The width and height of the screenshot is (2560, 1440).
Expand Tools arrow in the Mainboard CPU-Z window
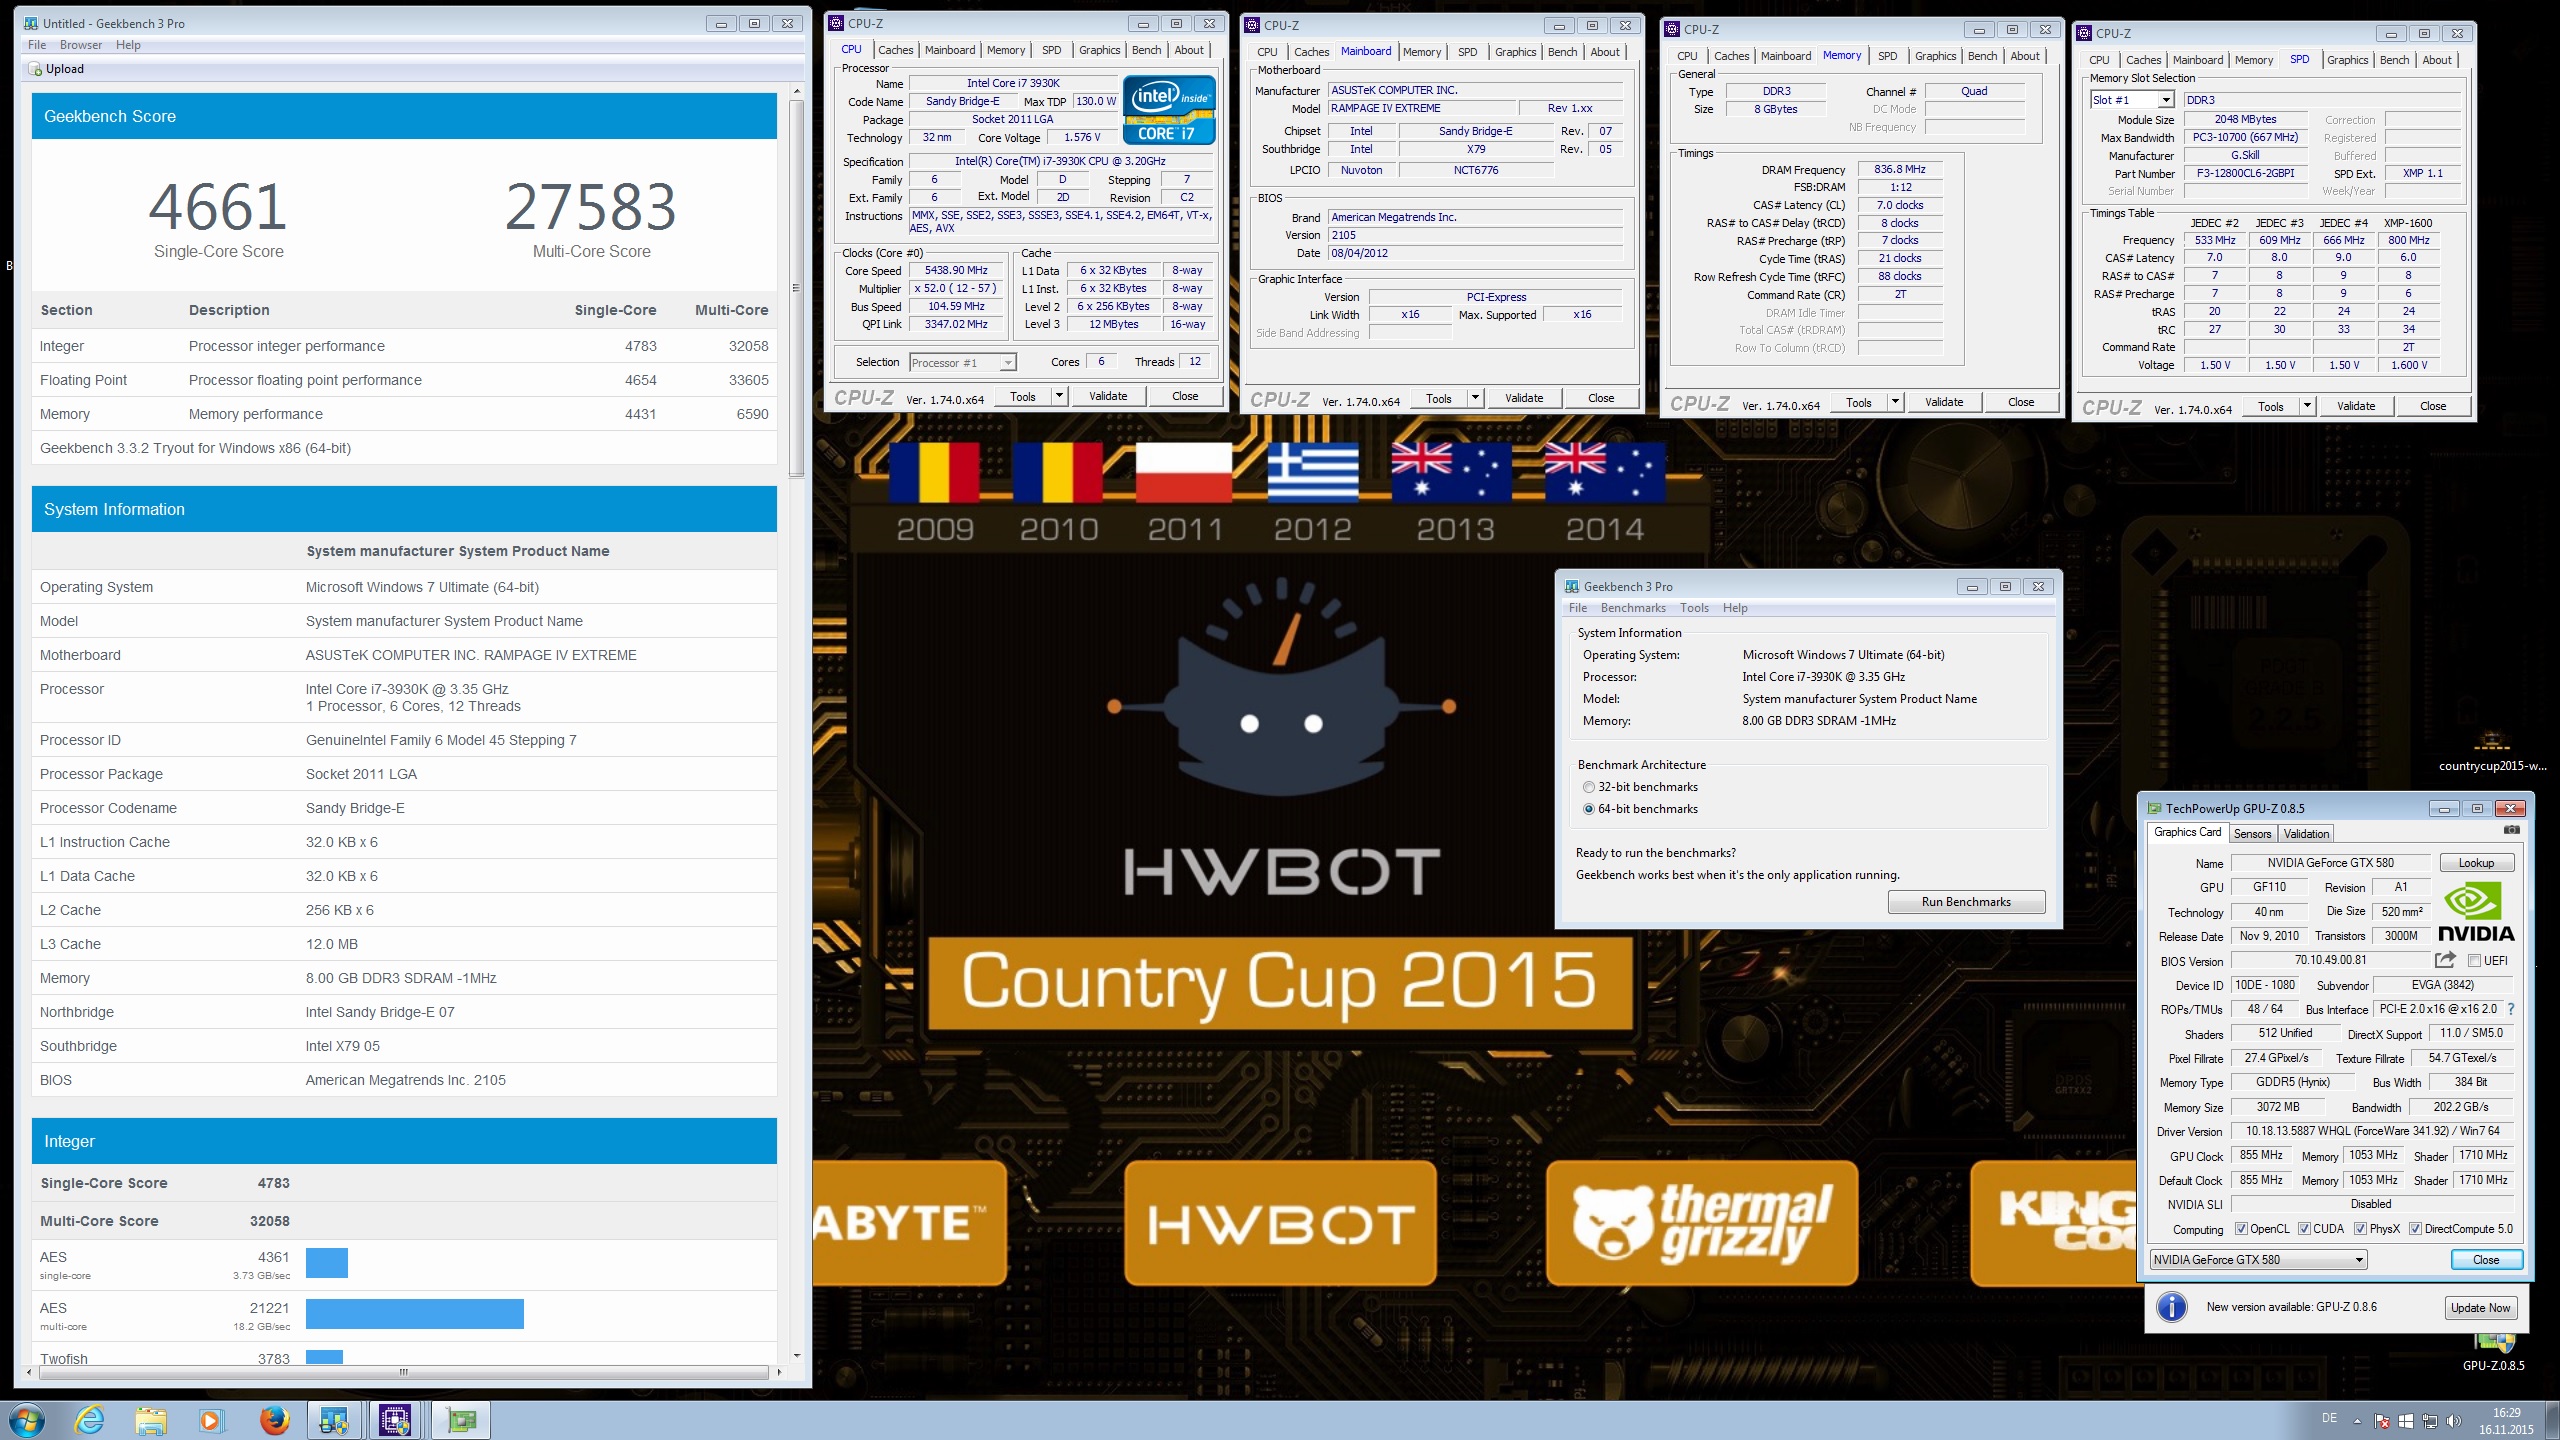(1475, 398)
